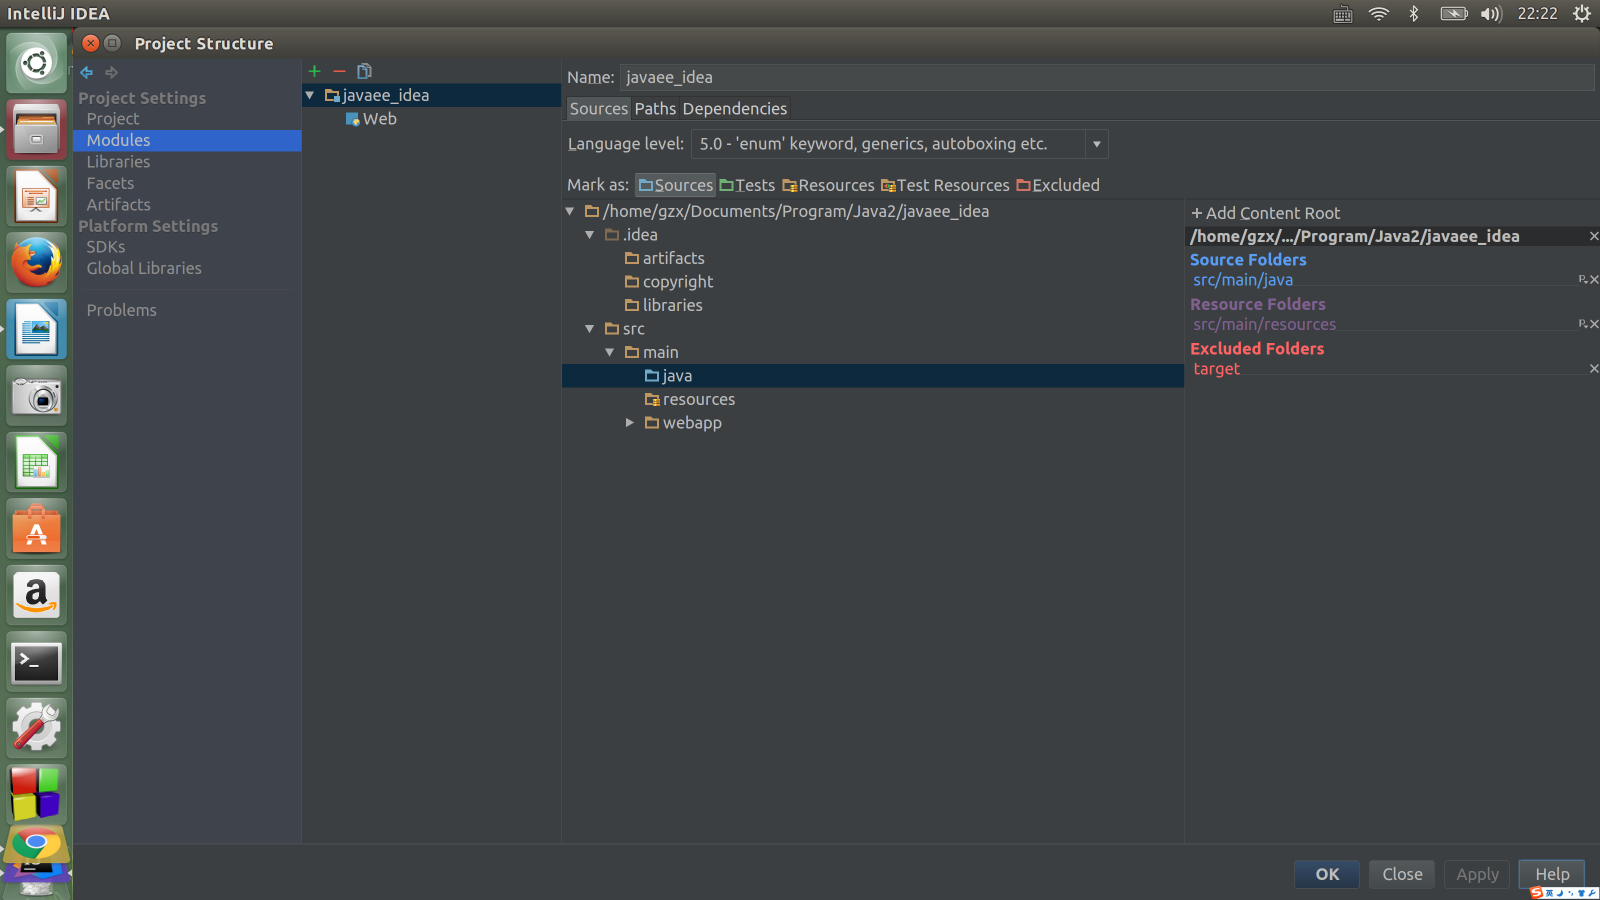1600x900 pixels.
Task: Open Terminal from the dock
Action: [x=37, y=662]
